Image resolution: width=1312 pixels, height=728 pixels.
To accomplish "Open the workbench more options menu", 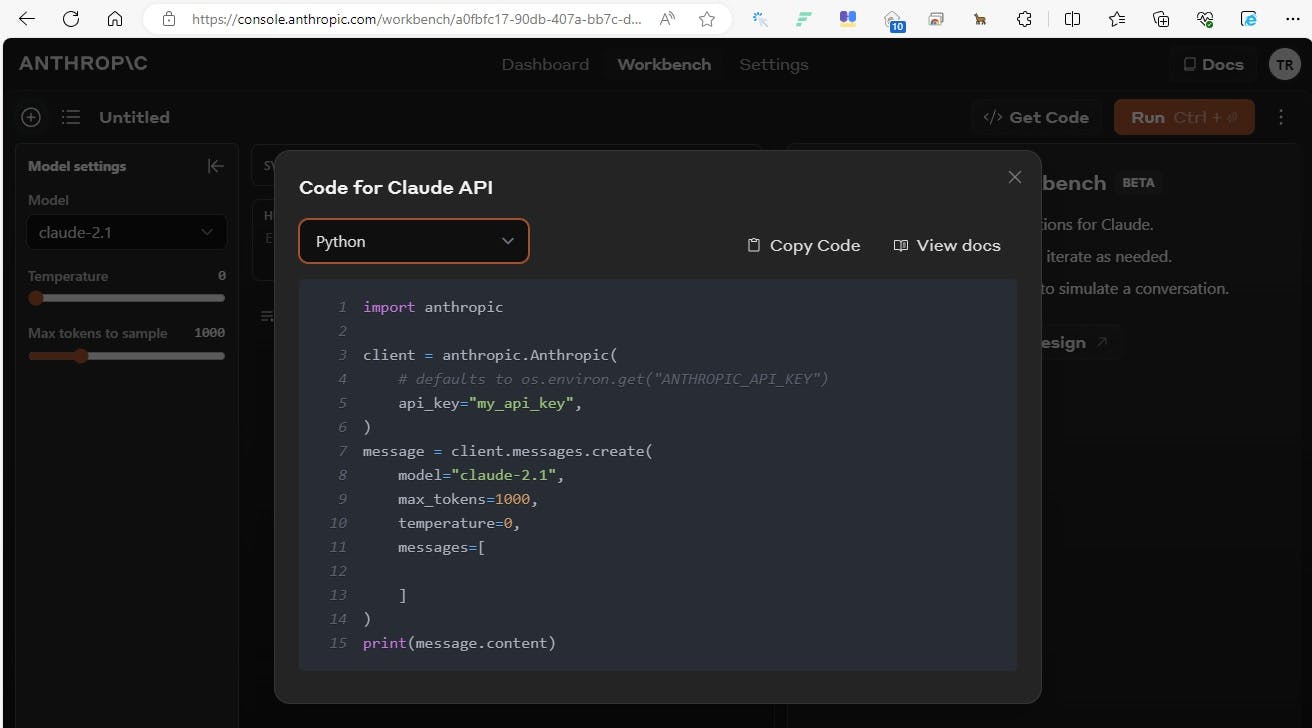I will click(x=1281, y=117).
